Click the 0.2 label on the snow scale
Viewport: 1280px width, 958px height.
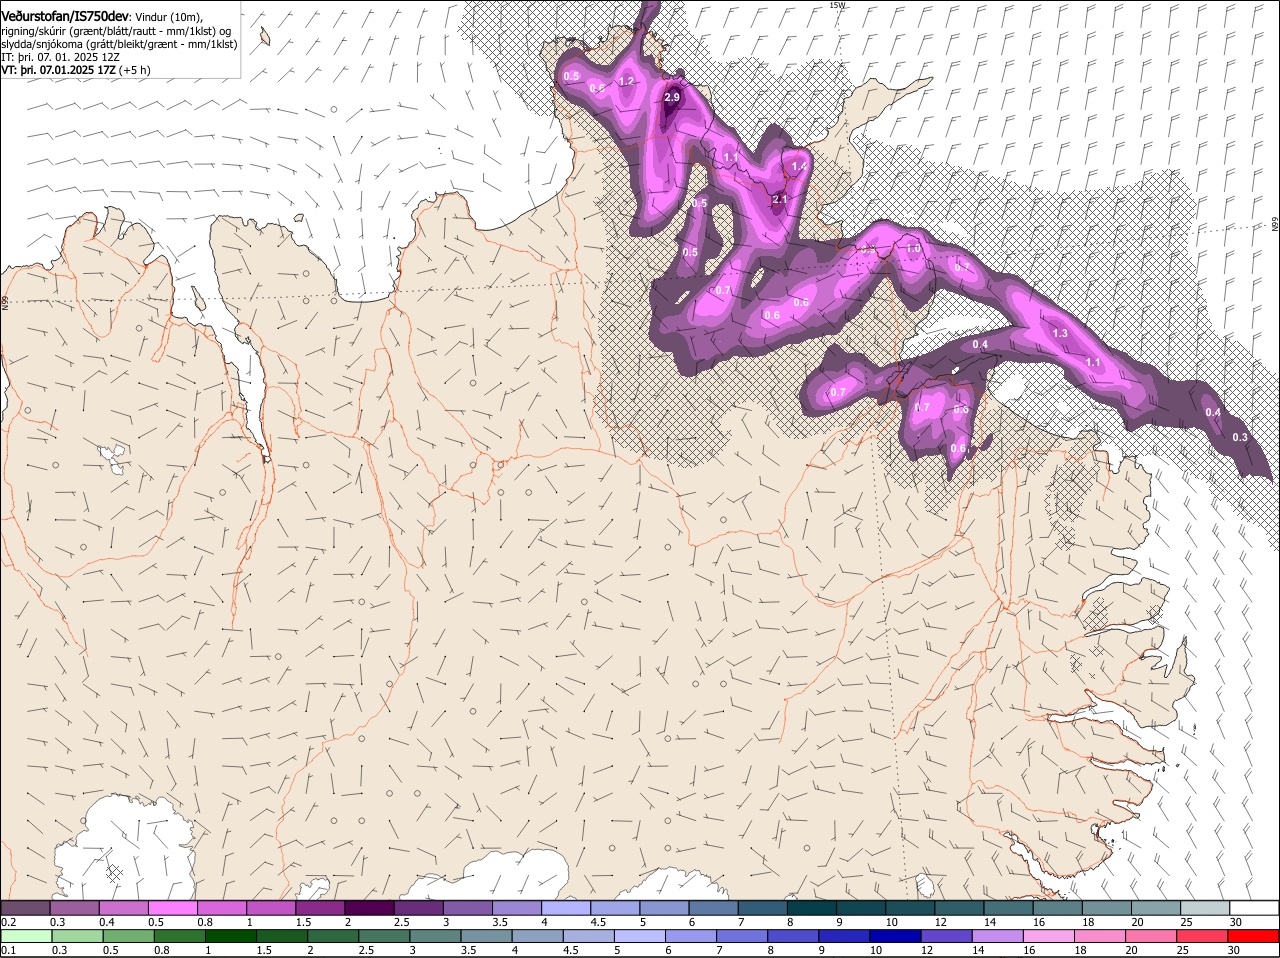click(x=8, y=921)
